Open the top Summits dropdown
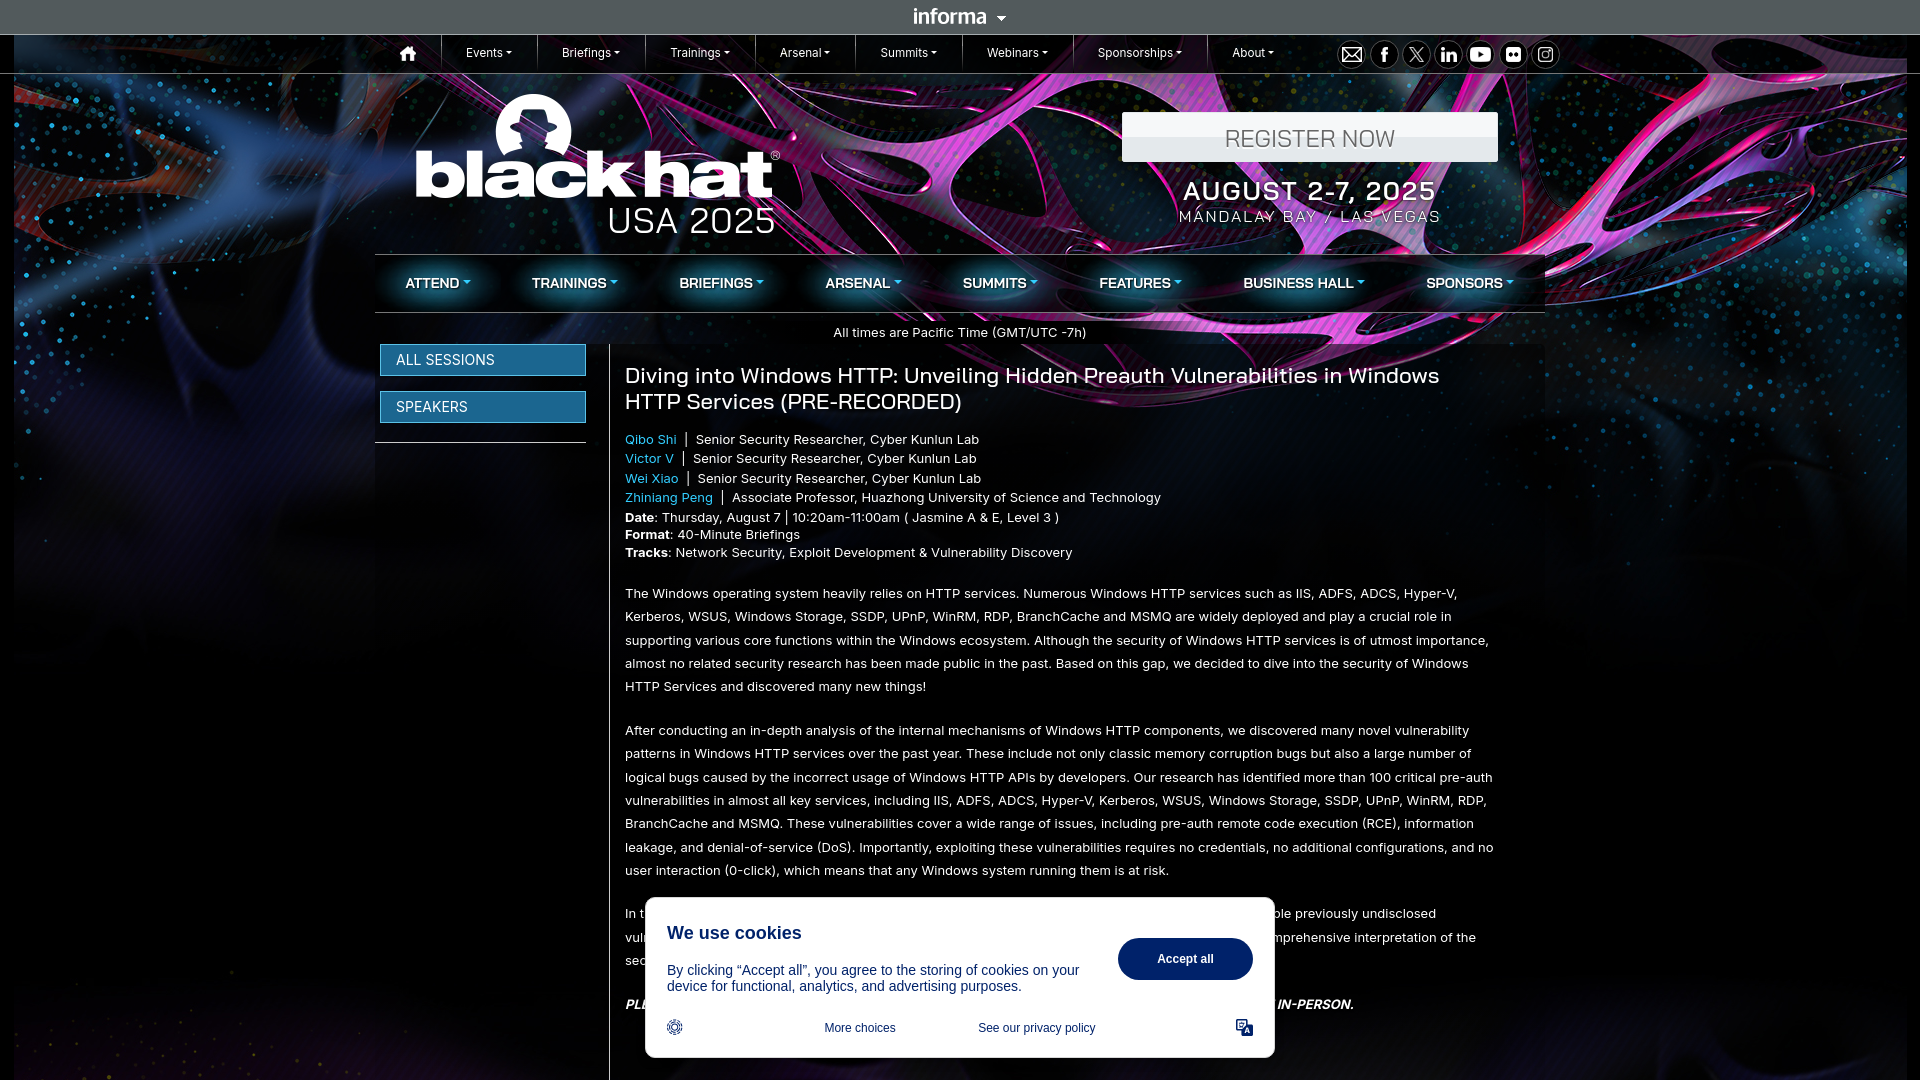Screen dimensions: 1920x1080 909,53
